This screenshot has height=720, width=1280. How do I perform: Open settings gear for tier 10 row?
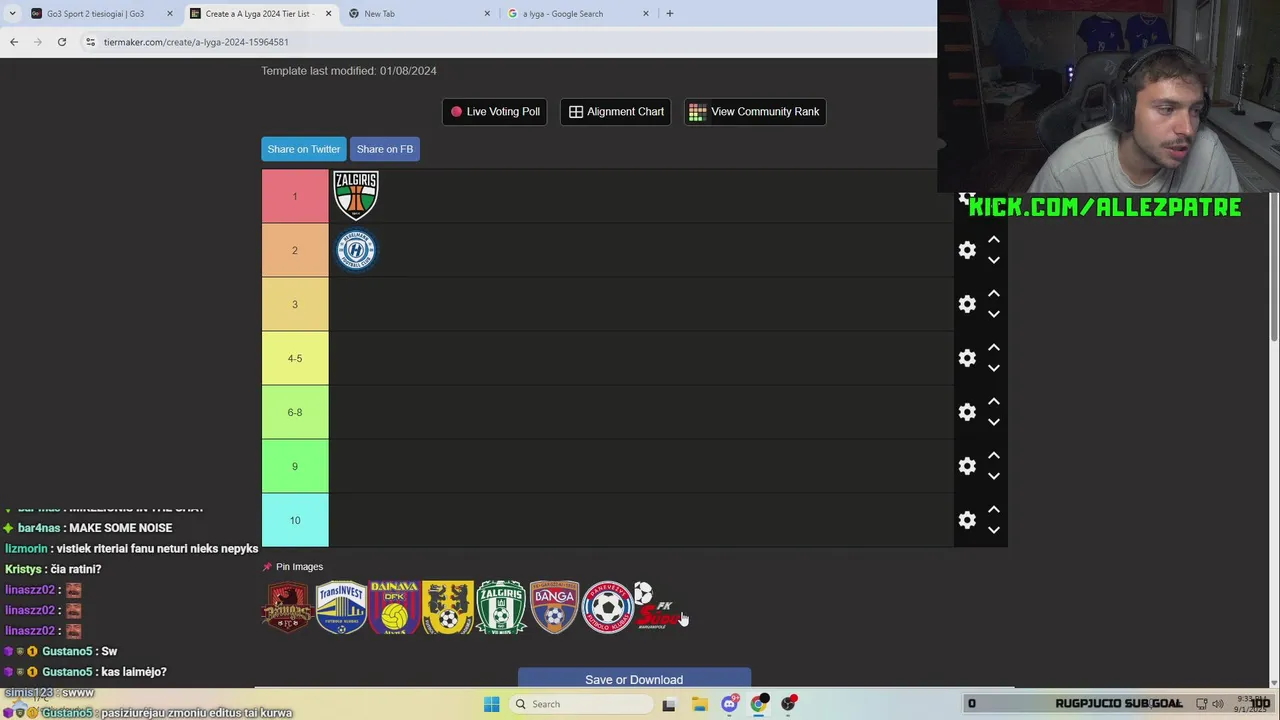click(x=967, y=520)
